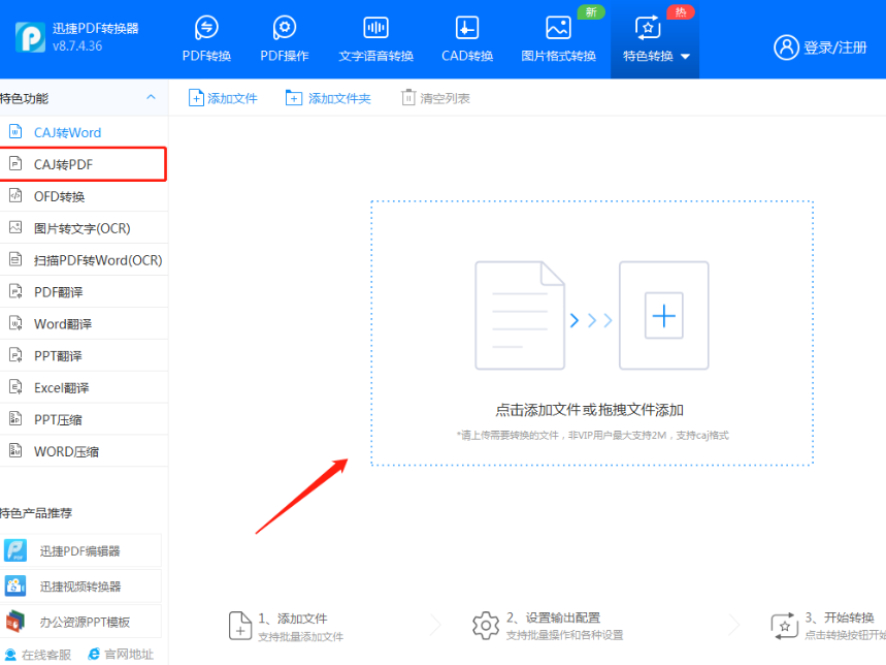Select Excel翻译 in the sidebar
The height and width of the screenshot is (665, 886).
point(84,388)
